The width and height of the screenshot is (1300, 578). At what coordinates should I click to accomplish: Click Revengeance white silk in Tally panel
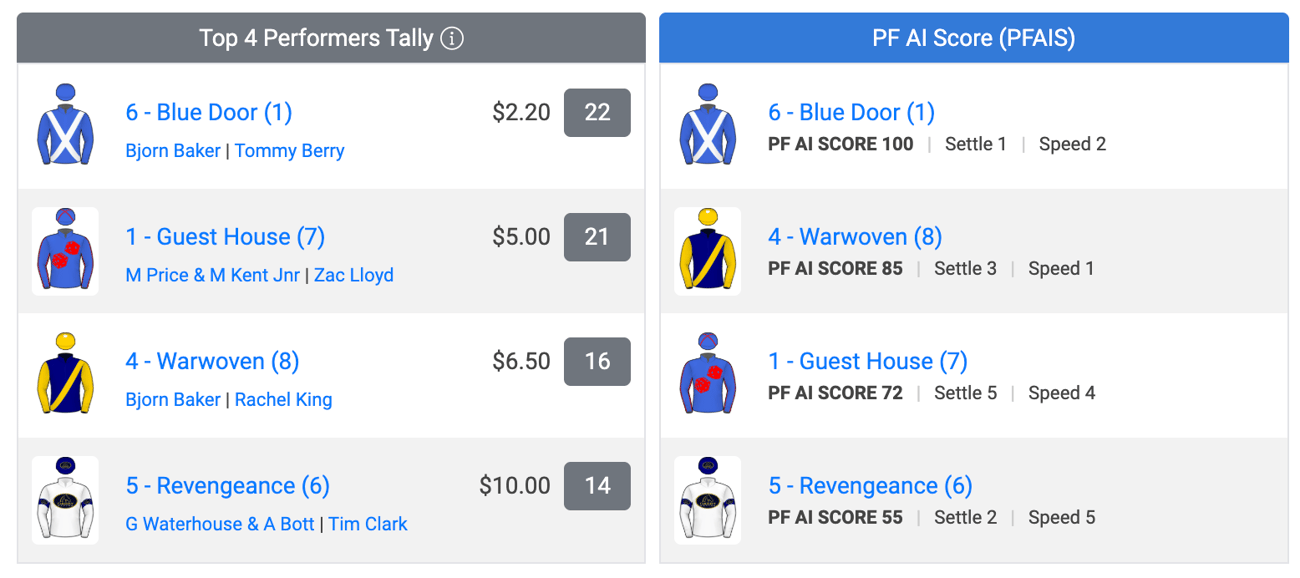(x=65, y=500)
